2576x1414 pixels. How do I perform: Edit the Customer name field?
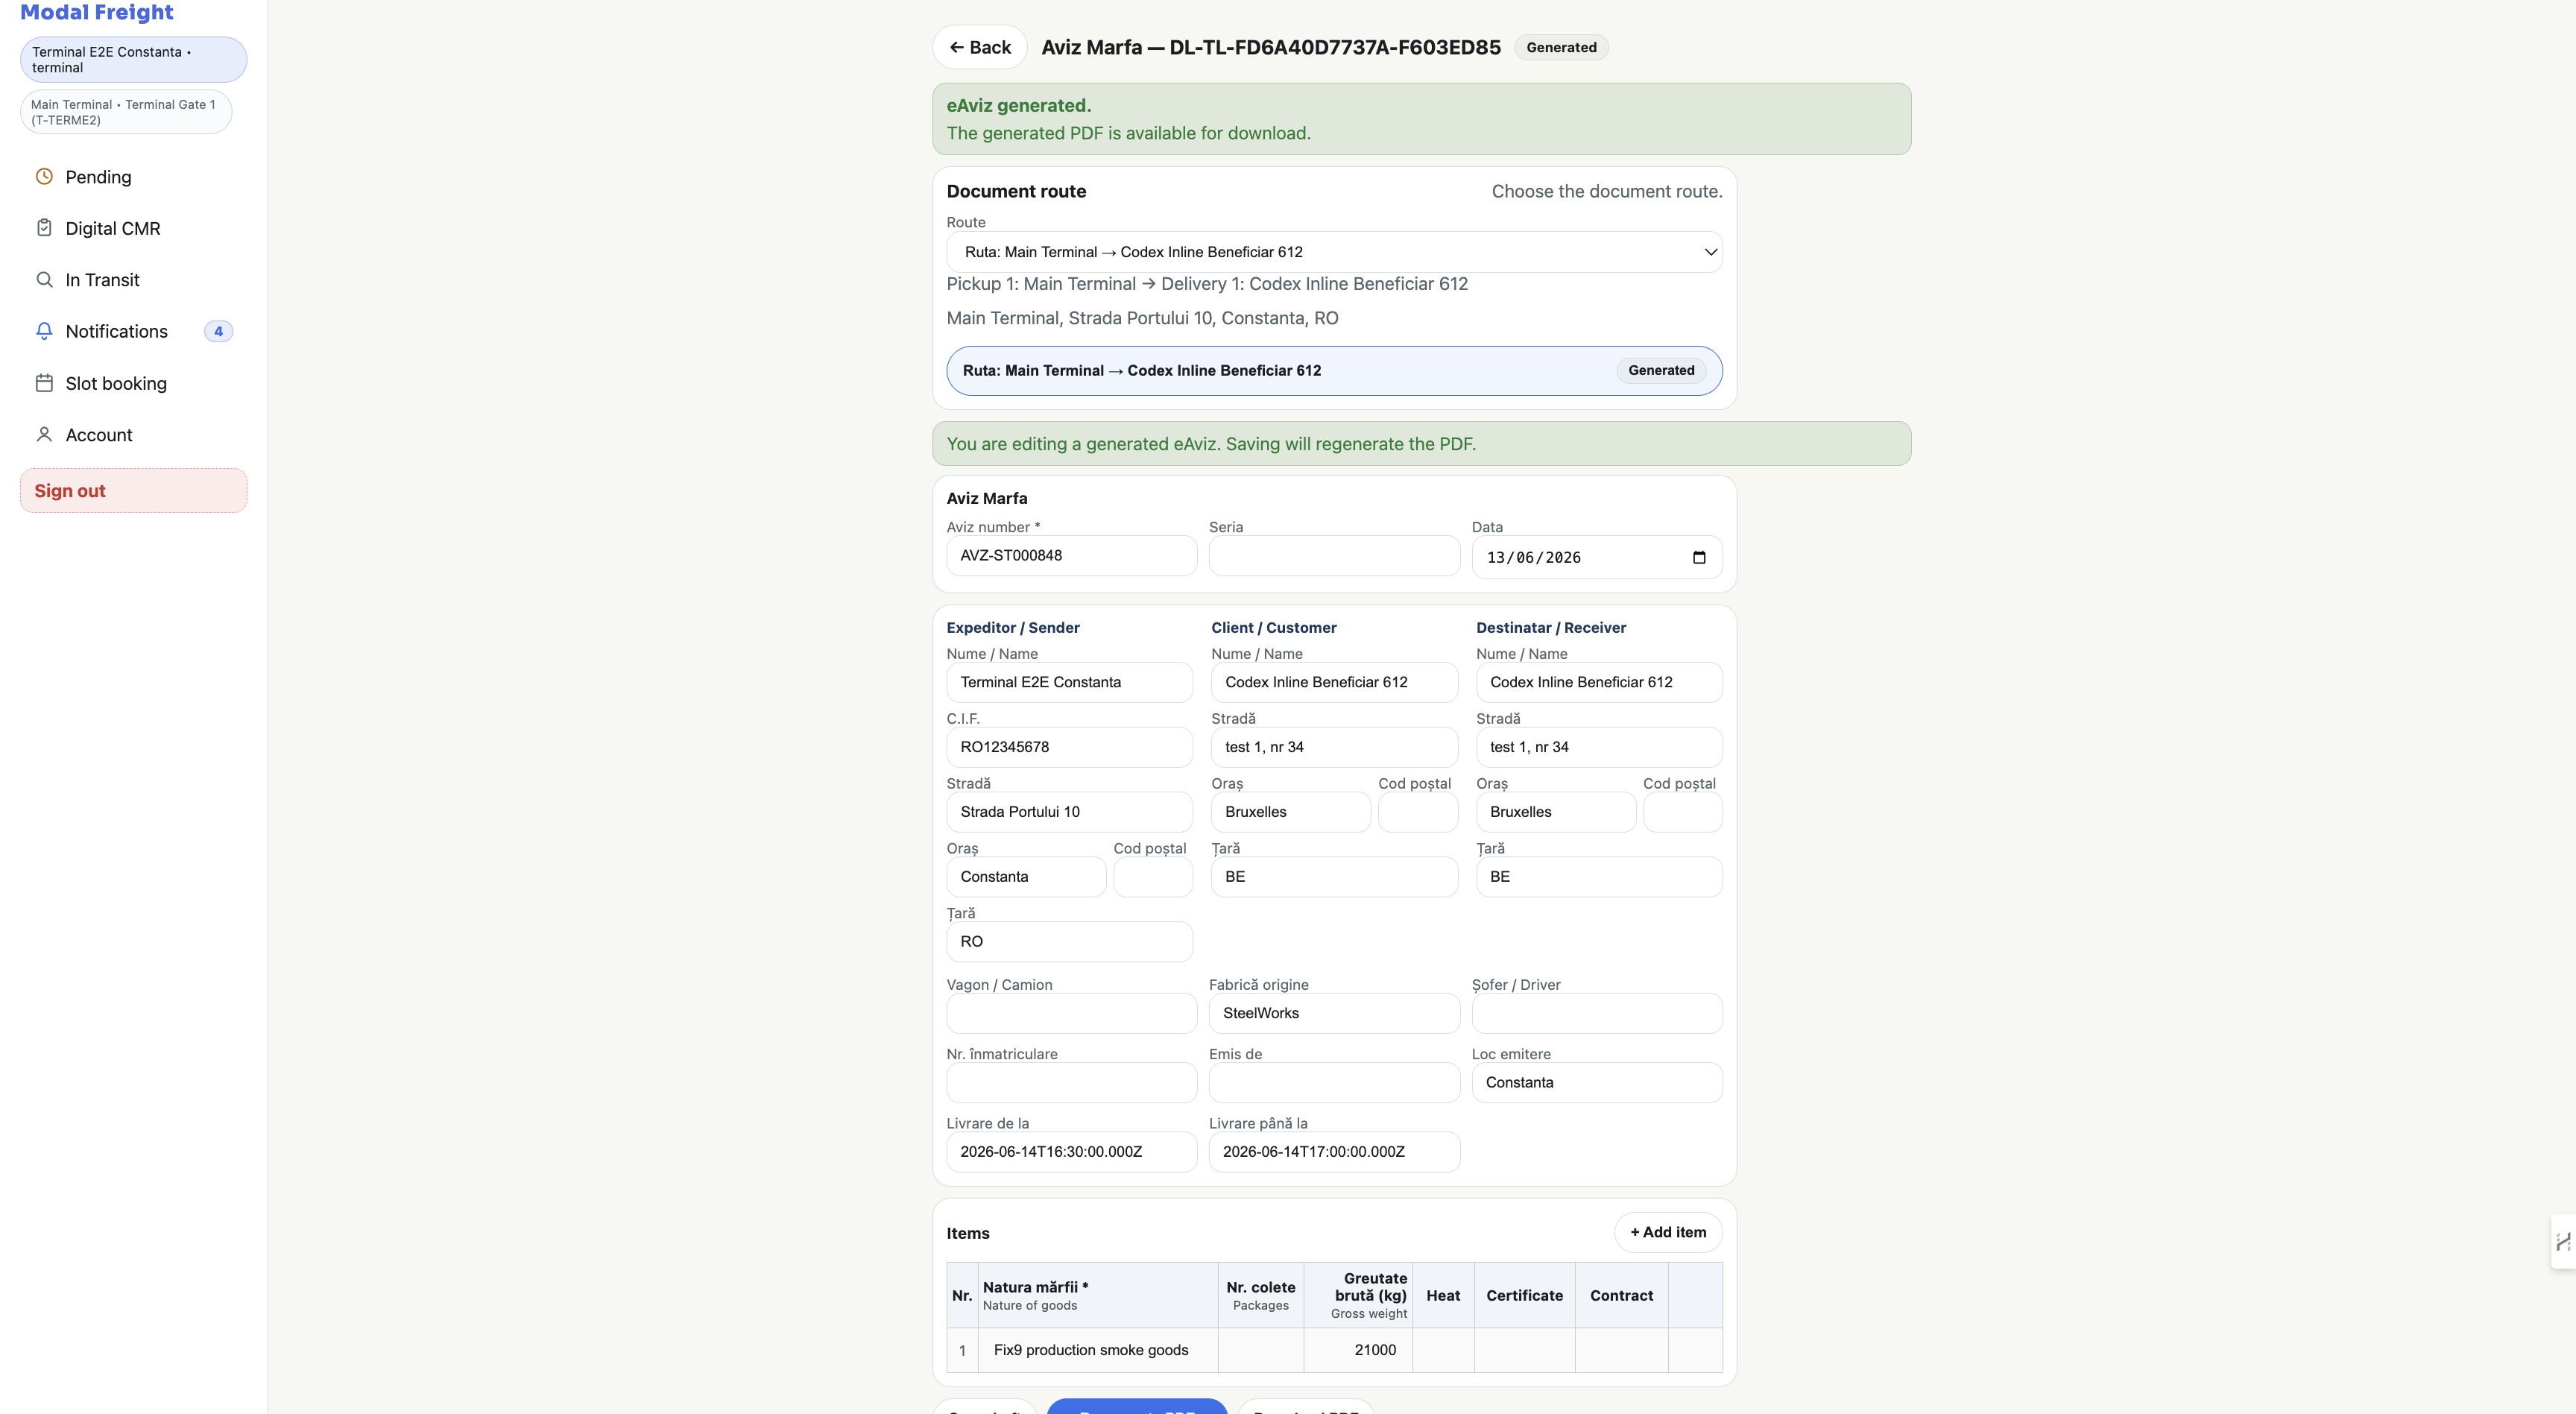coord(1334,682)
